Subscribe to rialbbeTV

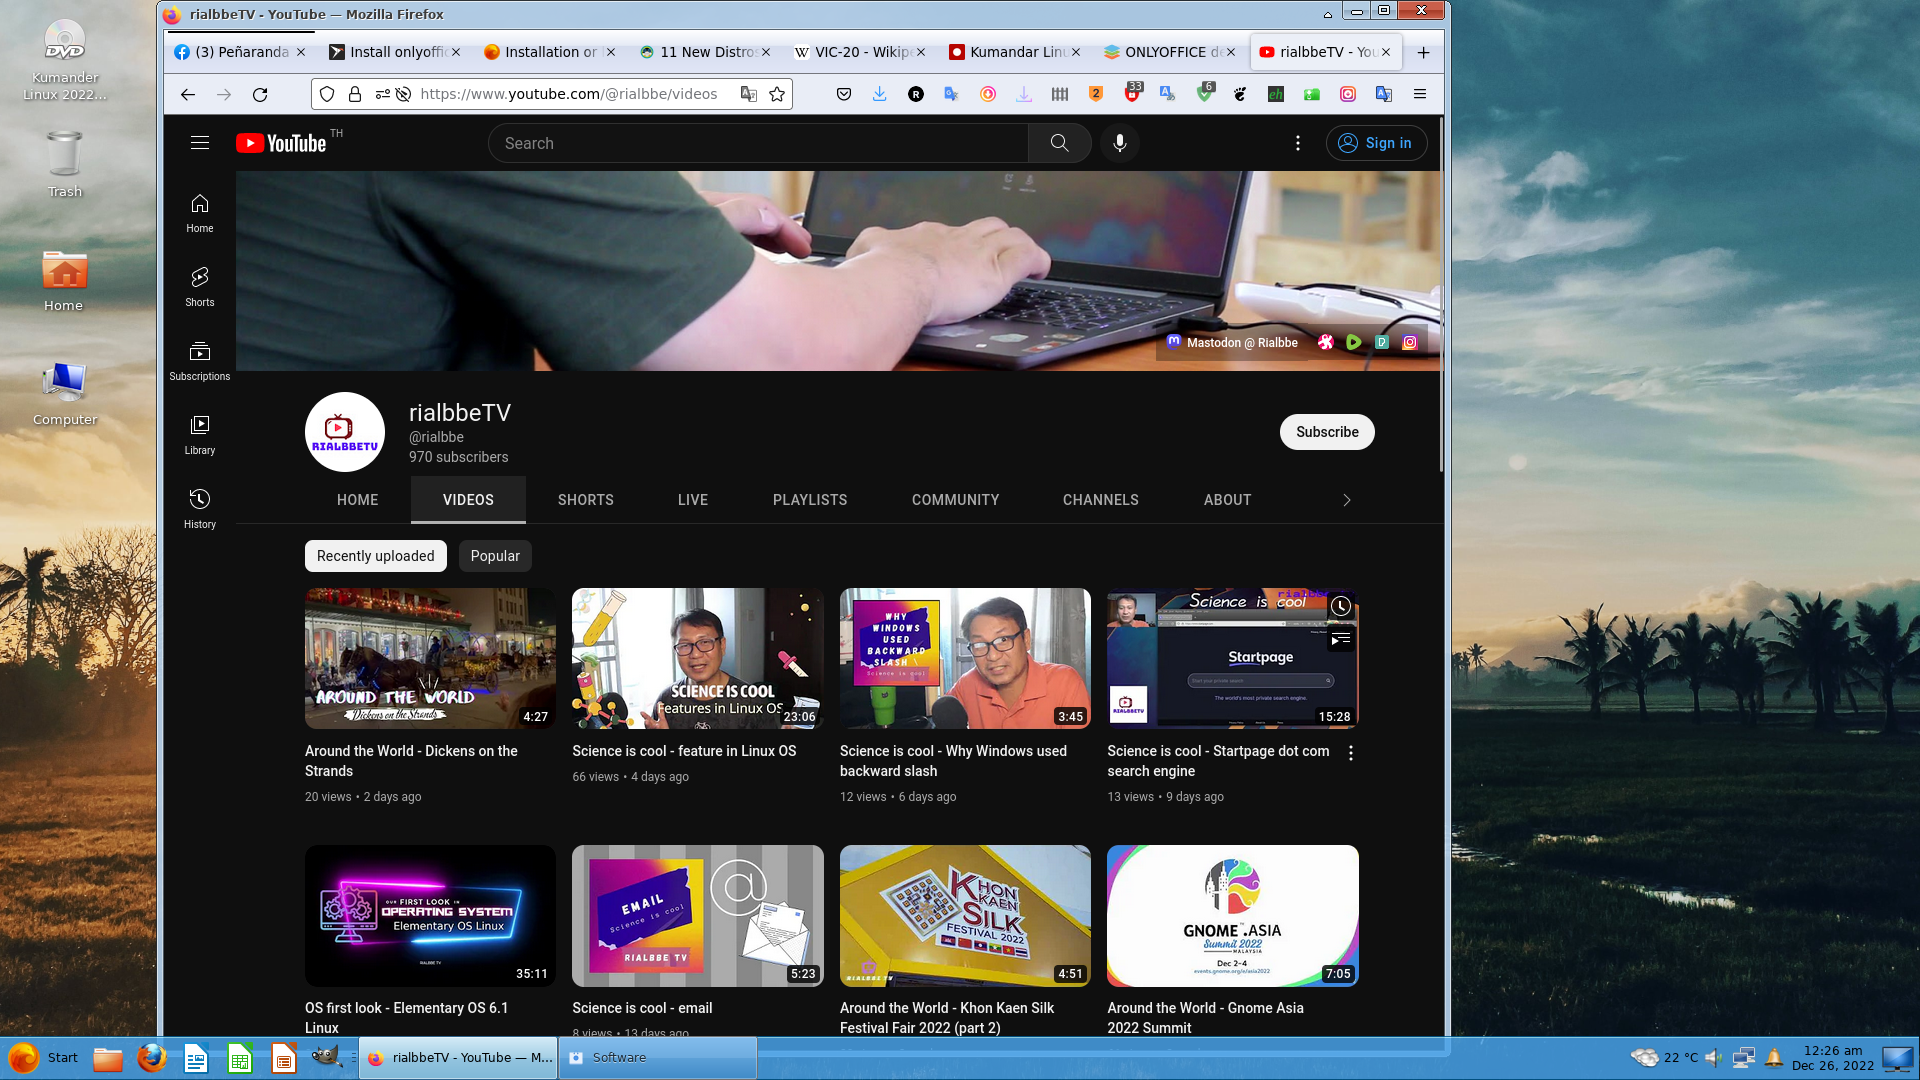pos(1327,432)
